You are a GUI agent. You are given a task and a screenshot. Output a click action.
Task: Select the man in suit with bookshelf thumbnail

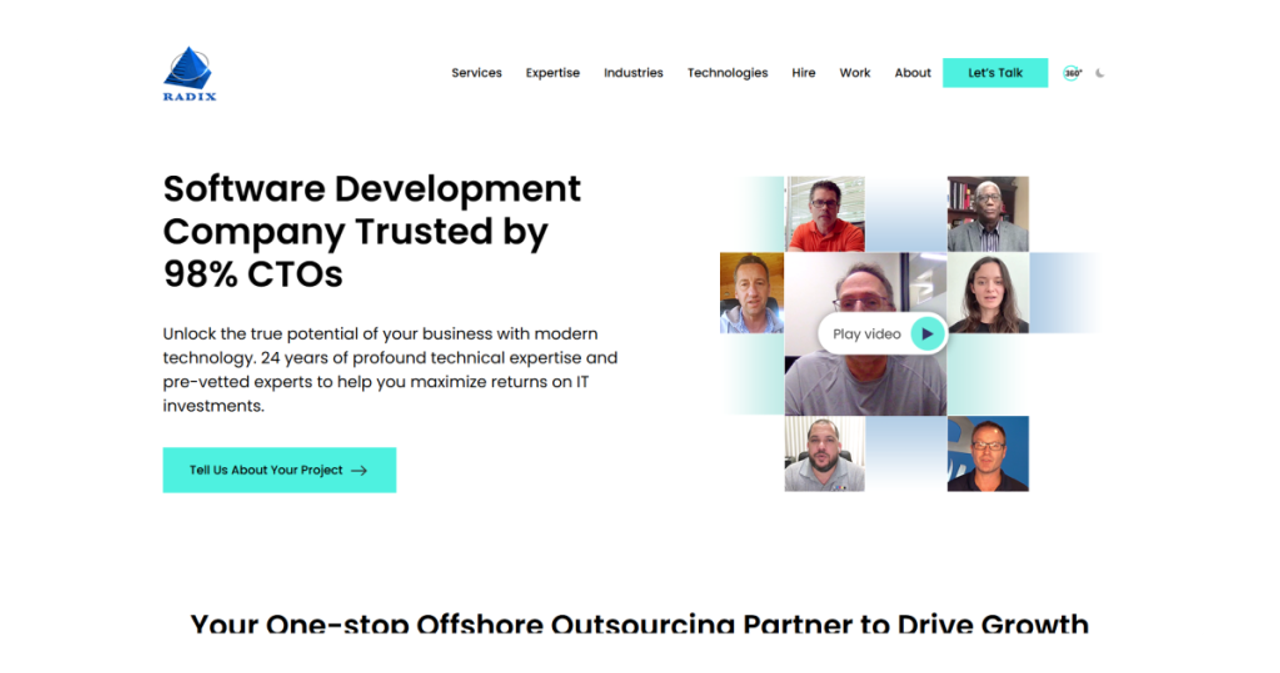coord(988,214)
